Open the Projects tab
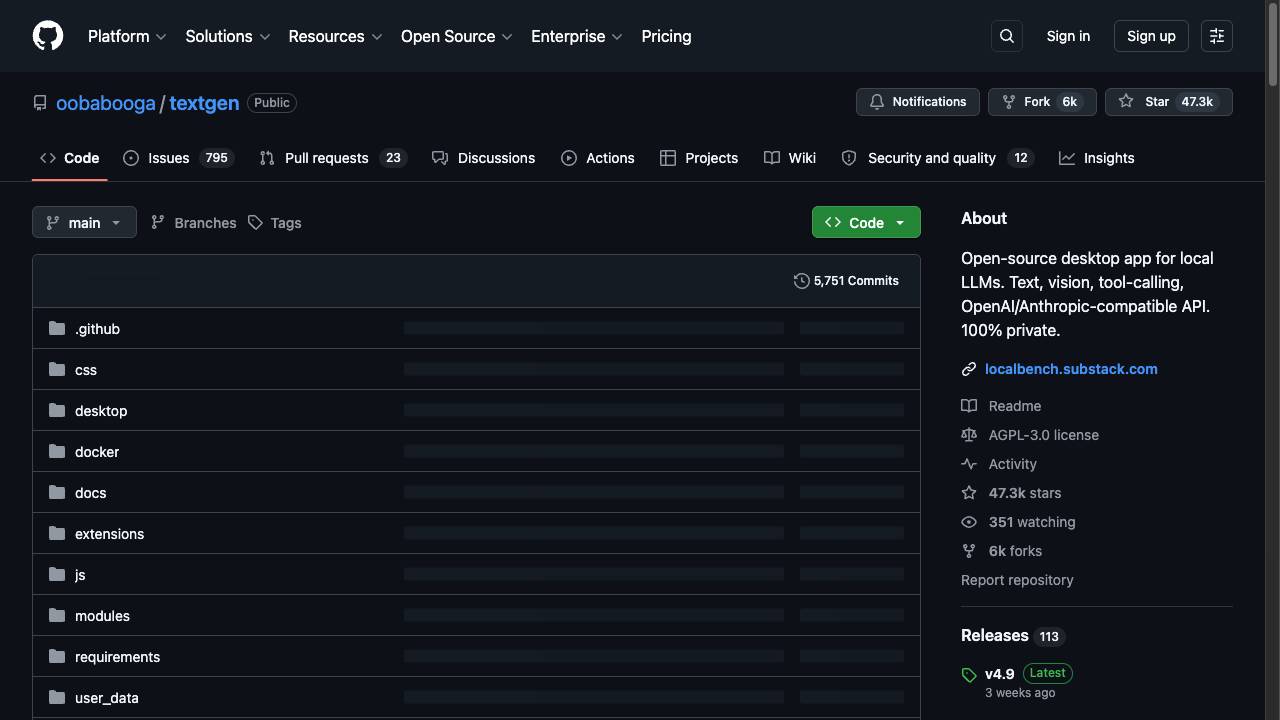1280x720 pixels. pos(699,158)
